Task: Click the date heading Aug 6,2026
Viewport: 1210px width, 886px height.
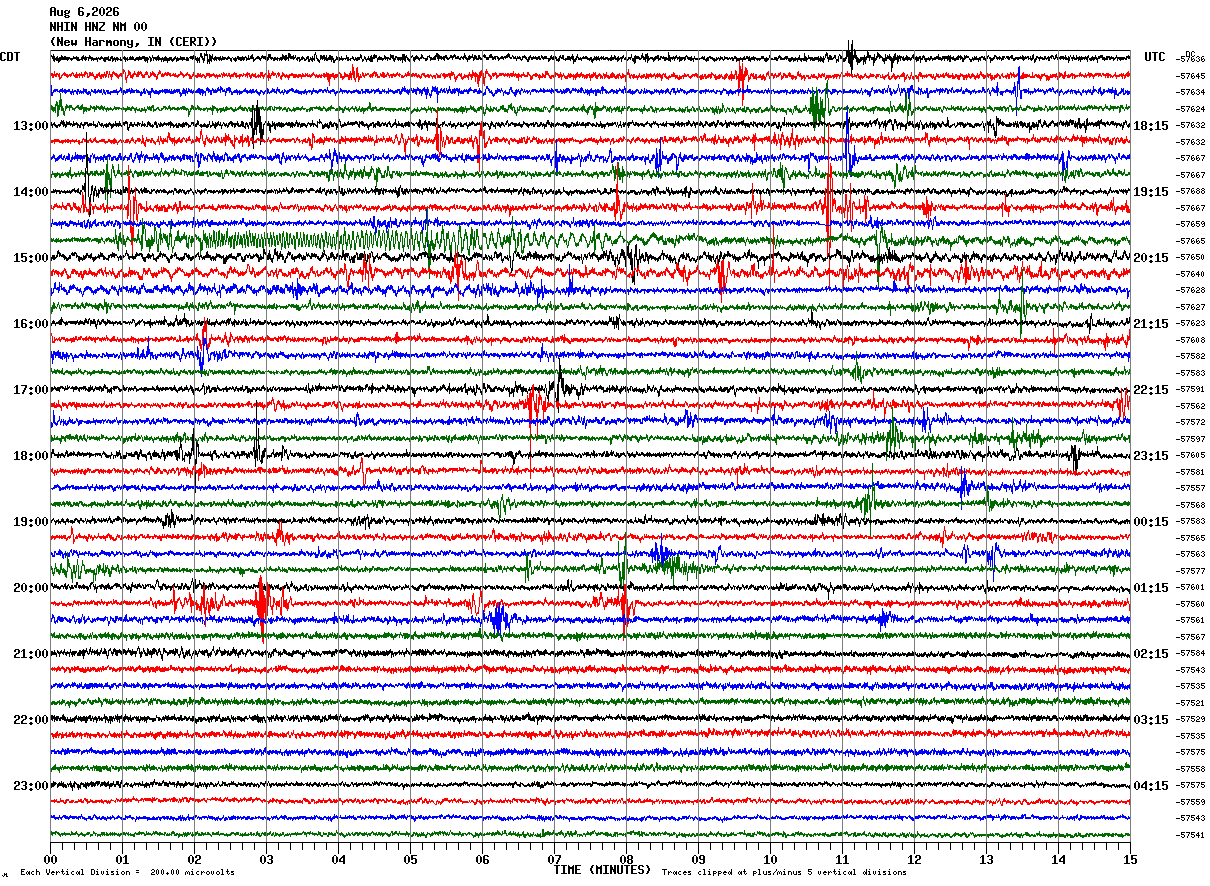Action: pos(84,12)
